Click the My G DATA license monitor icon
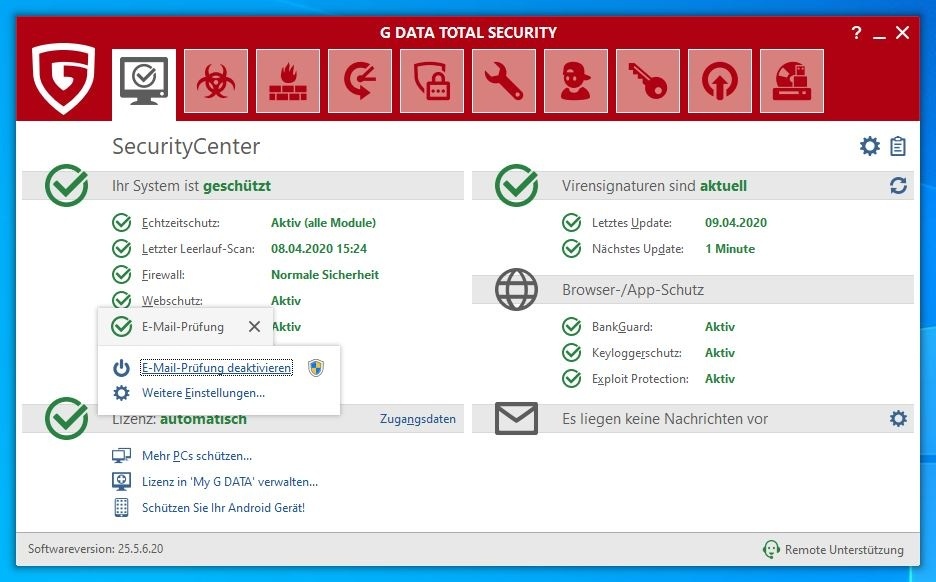This screenshot has width=936, height=582. click(121, 482)
